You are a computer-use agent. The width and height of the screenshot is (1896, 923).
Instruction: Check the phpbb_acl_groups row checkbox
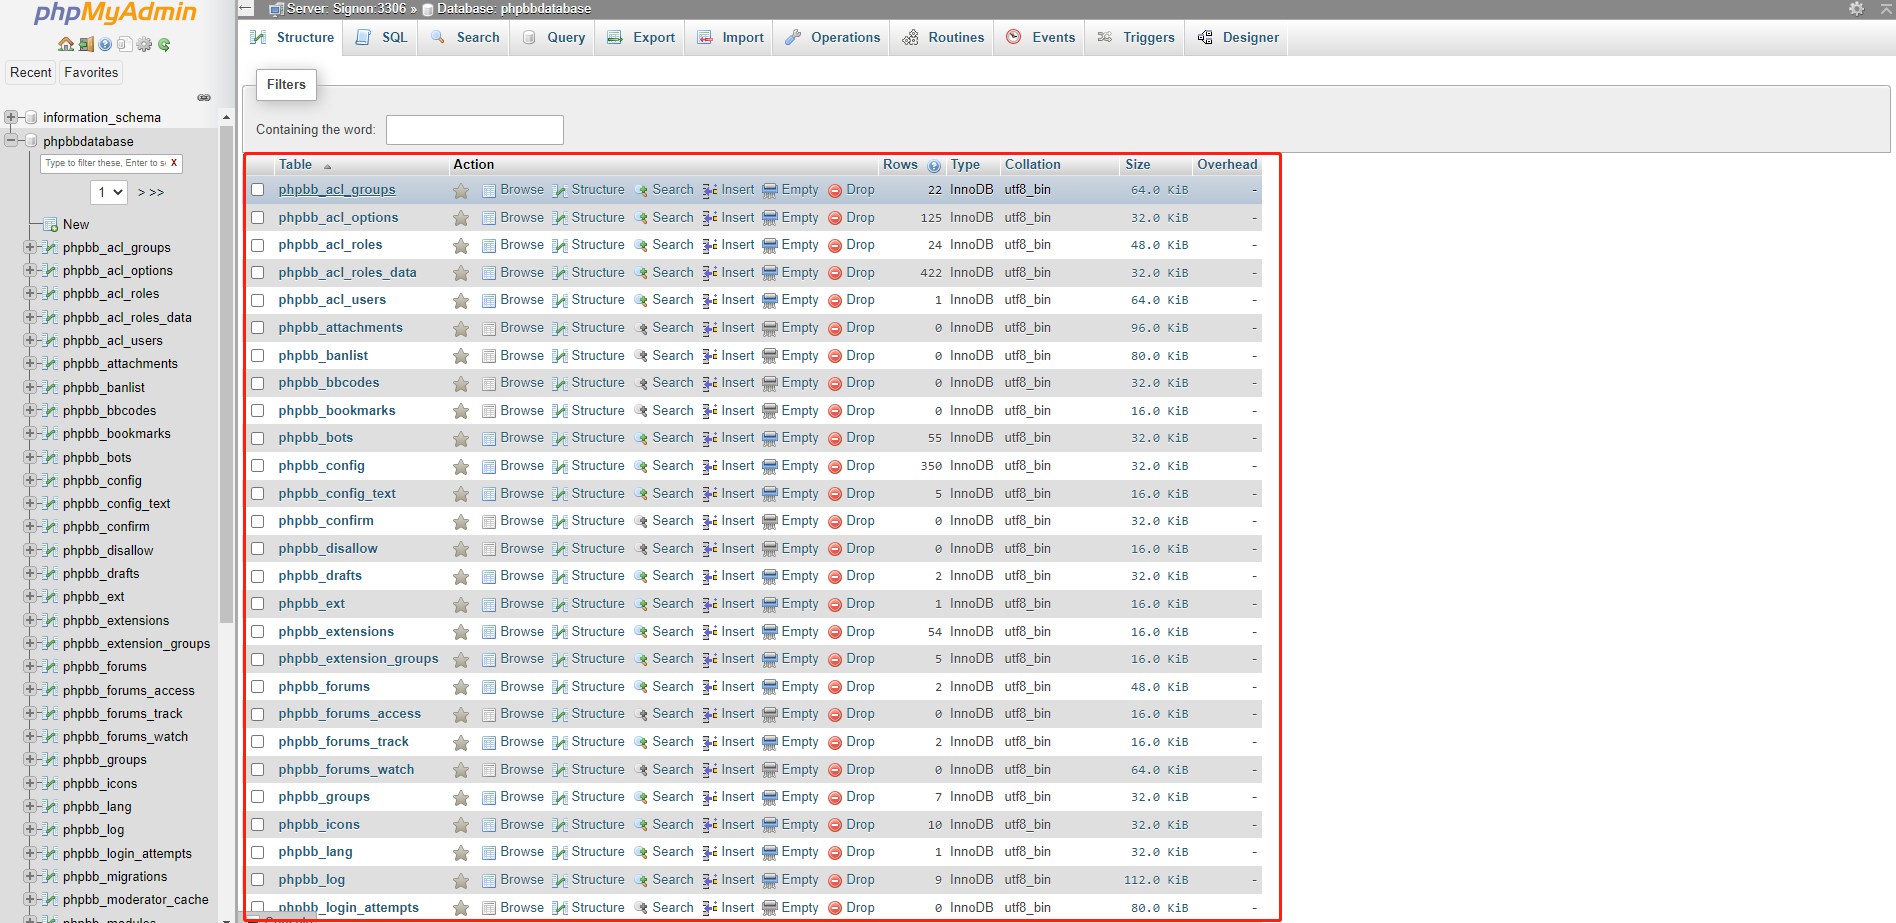258,190
